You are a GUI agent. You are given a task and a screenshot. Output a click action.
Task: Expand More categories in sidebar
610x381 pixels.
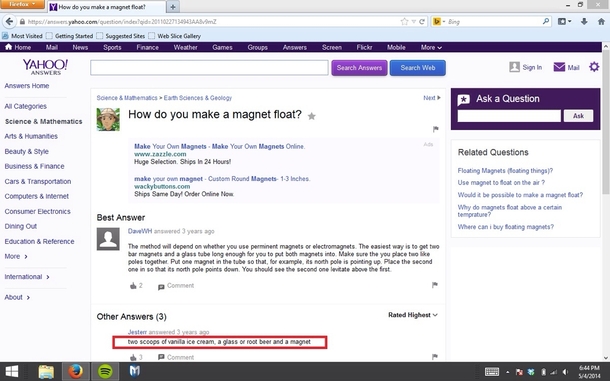[16, 256]
